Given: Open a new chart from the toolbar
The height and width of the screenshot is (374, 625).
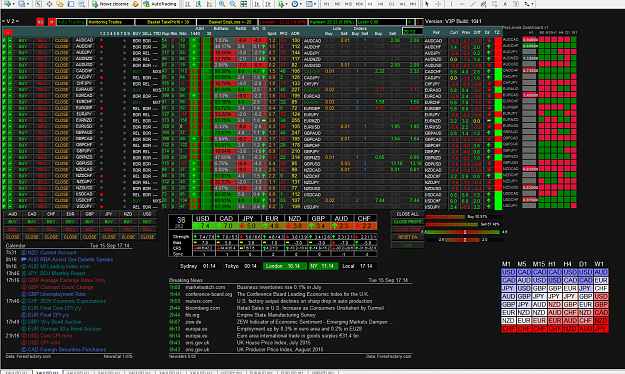Looking at the screenshot, I should pyautogui.click(x=7, y=4).
